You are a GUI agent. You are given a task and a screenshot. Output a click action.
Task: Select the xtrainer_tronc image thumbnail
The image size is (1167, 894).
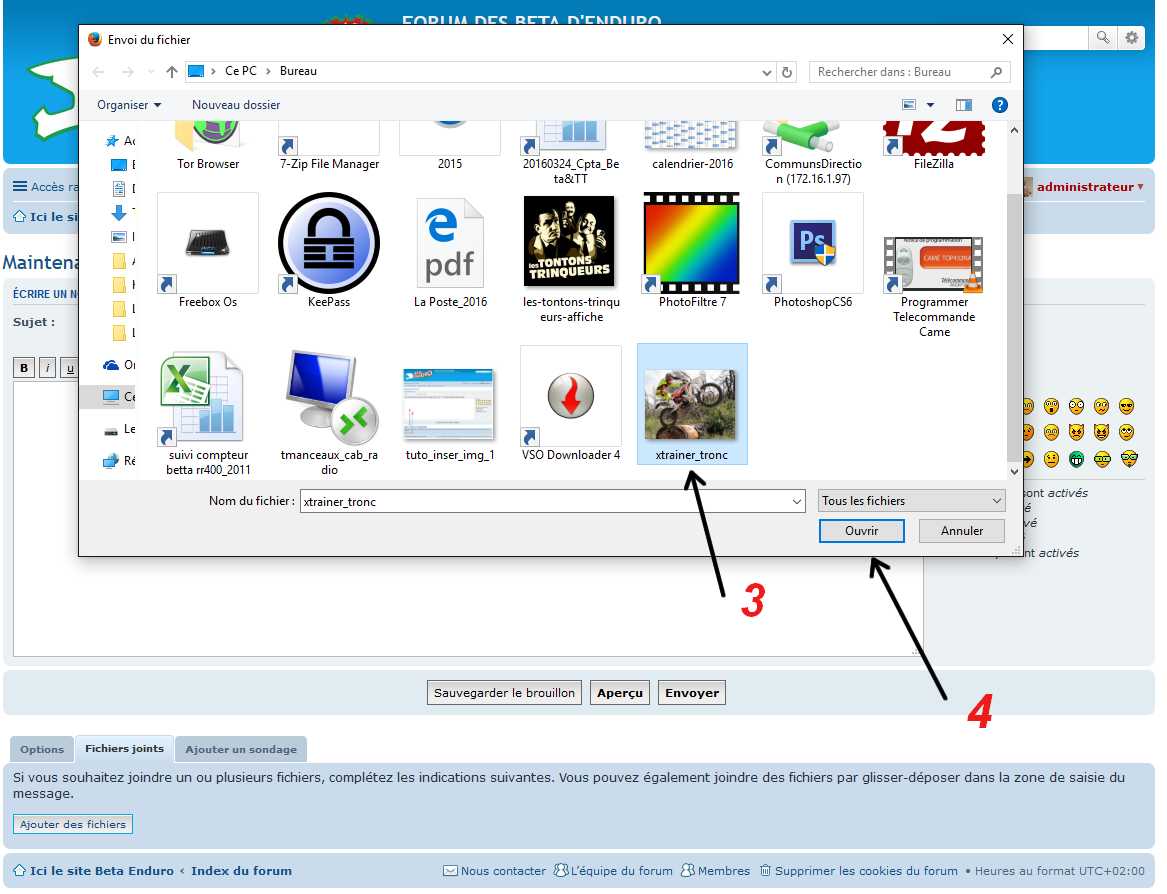click(691, 404)
